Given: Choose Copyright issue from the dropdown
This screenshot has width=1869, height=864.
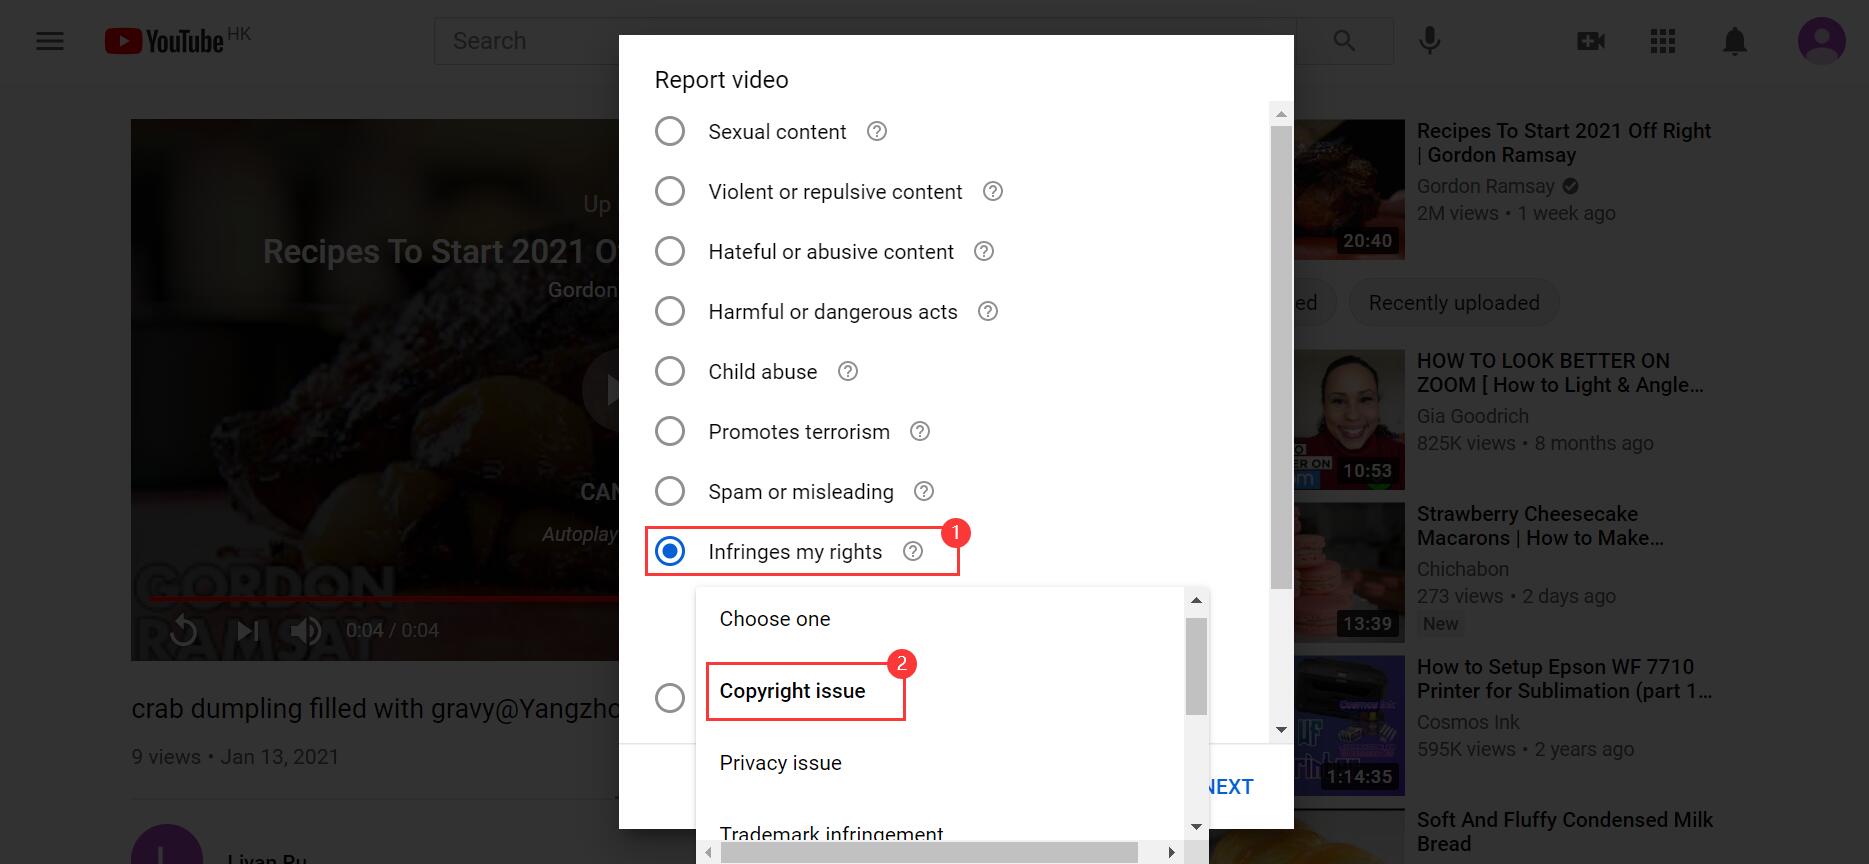Looking at the screenshot, I should (940, 691).
